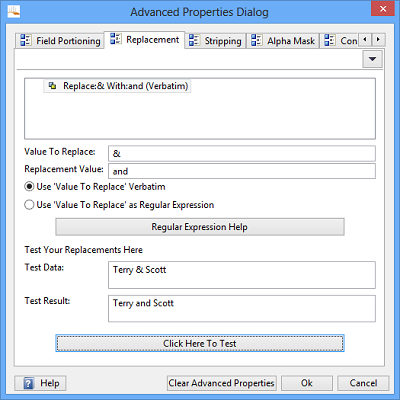The width and height of the screenshot is (400, 400).
Task: Click the Stripping tab icon
Action: (x=194, y=40)
